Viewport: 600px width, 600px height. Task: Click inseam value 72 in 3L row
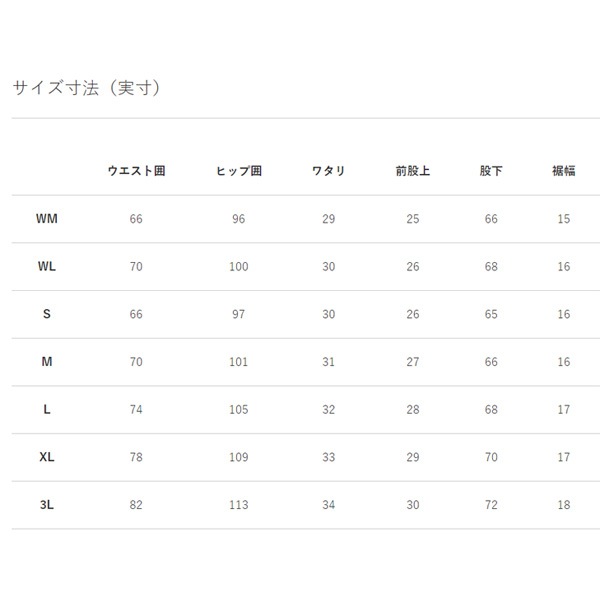coord(491,505)
